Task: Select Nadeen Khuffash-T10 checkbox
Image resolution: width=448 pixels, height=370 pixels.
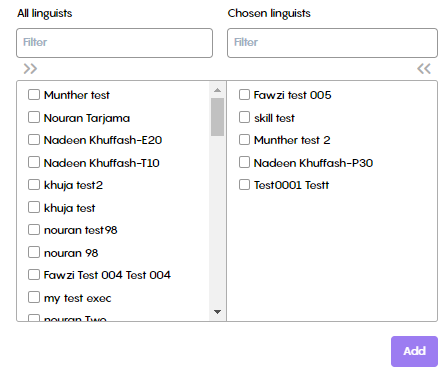Action: [34, 162]
